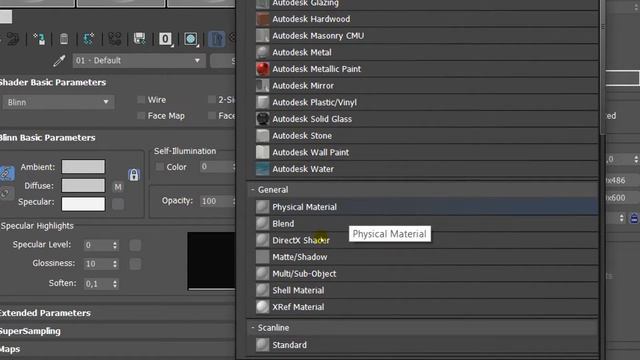
Task: Click the Make Unique icon
Action: pyautogui.click(x=115, y=39)
